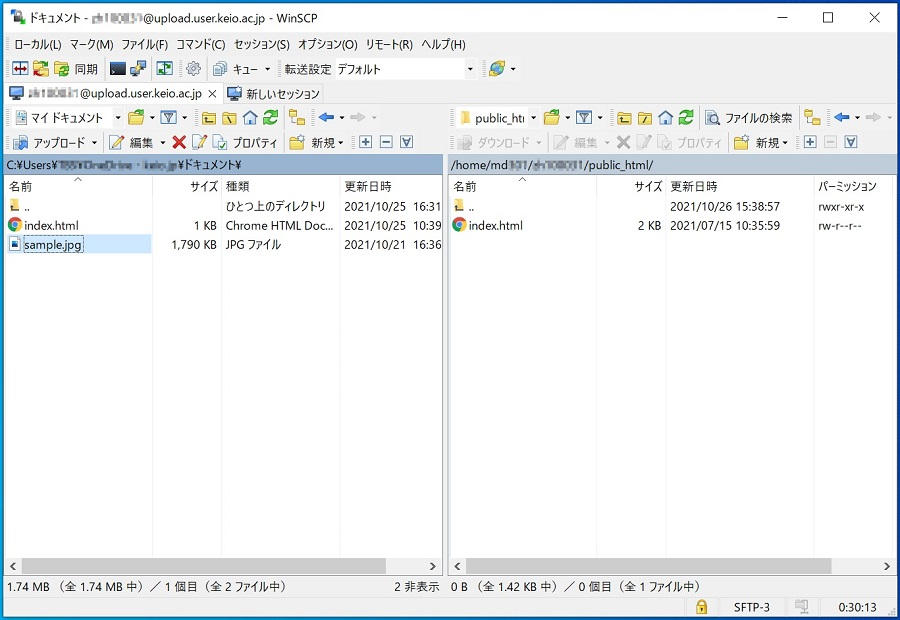Click the lock icon in status bar
This screenshot has width=900, height=620.
pos(702,607)
